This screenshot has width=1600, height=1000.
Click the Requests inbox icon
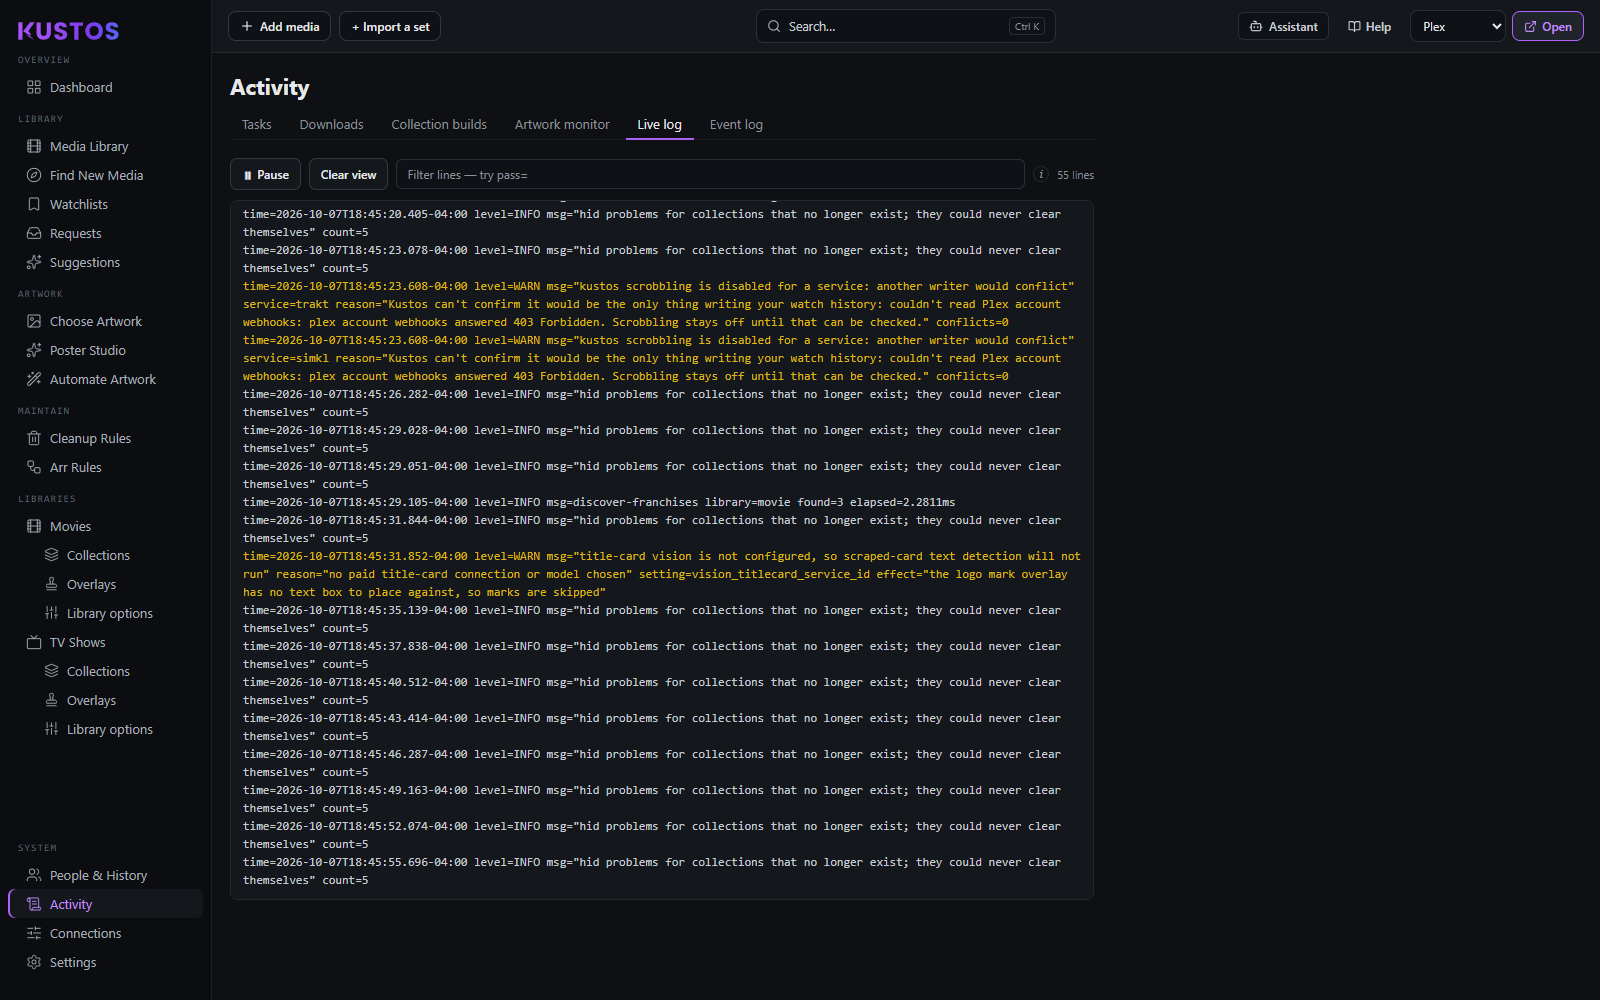(x=34, y=233)
